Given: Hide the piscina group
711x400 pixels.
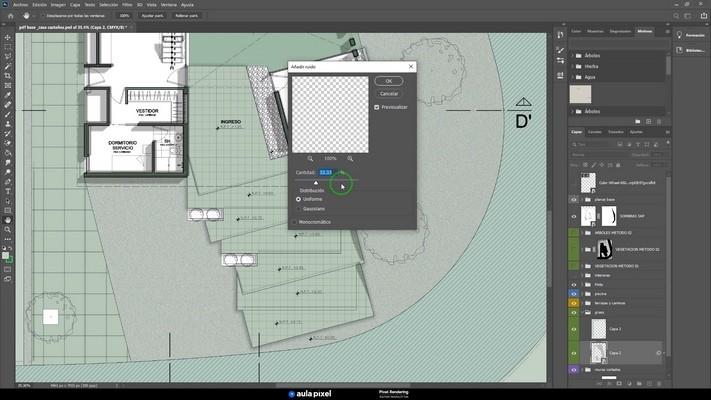Looking at the screenshot, I should click(574, 294).
